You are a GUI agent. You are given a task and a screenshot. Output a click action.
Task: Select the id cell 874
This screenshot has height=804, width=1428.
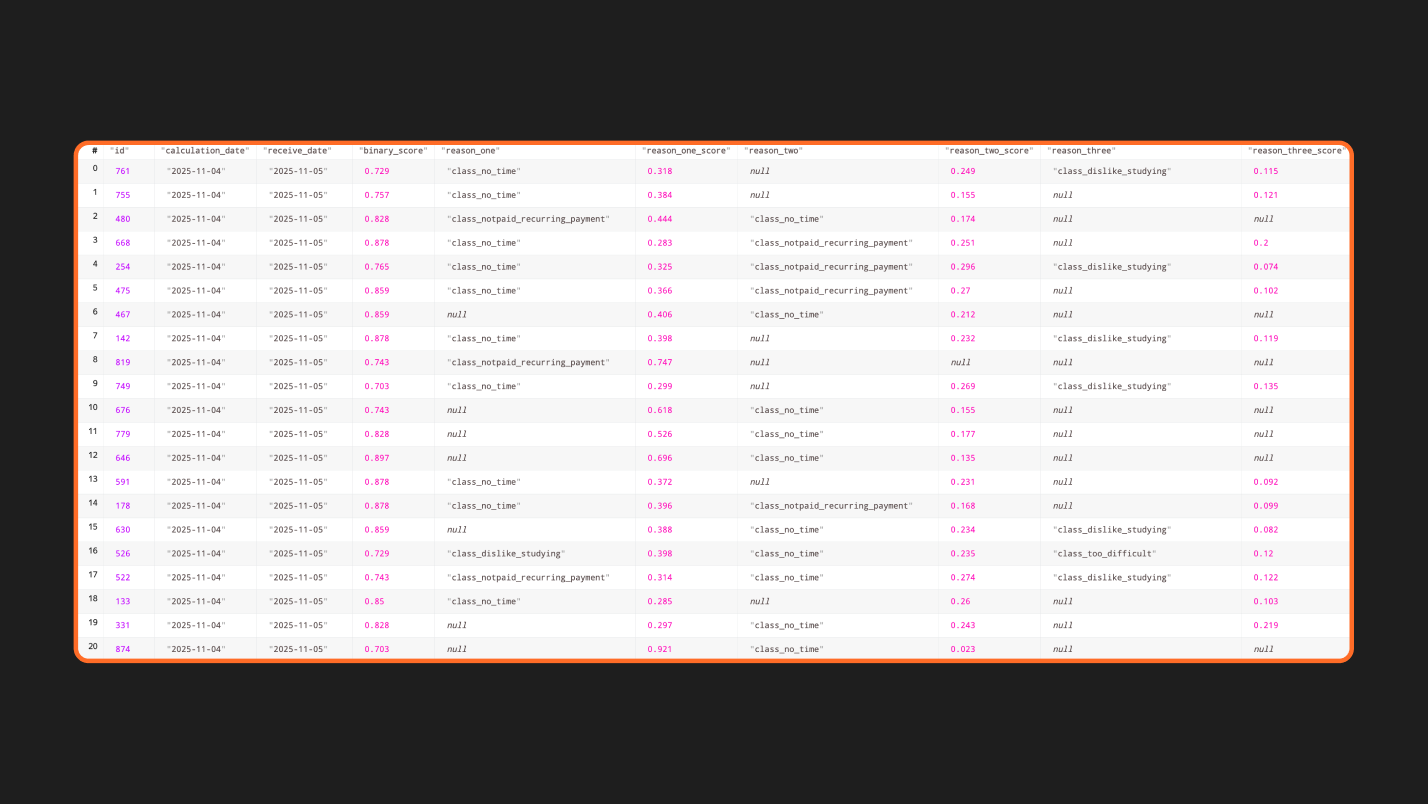122,650
